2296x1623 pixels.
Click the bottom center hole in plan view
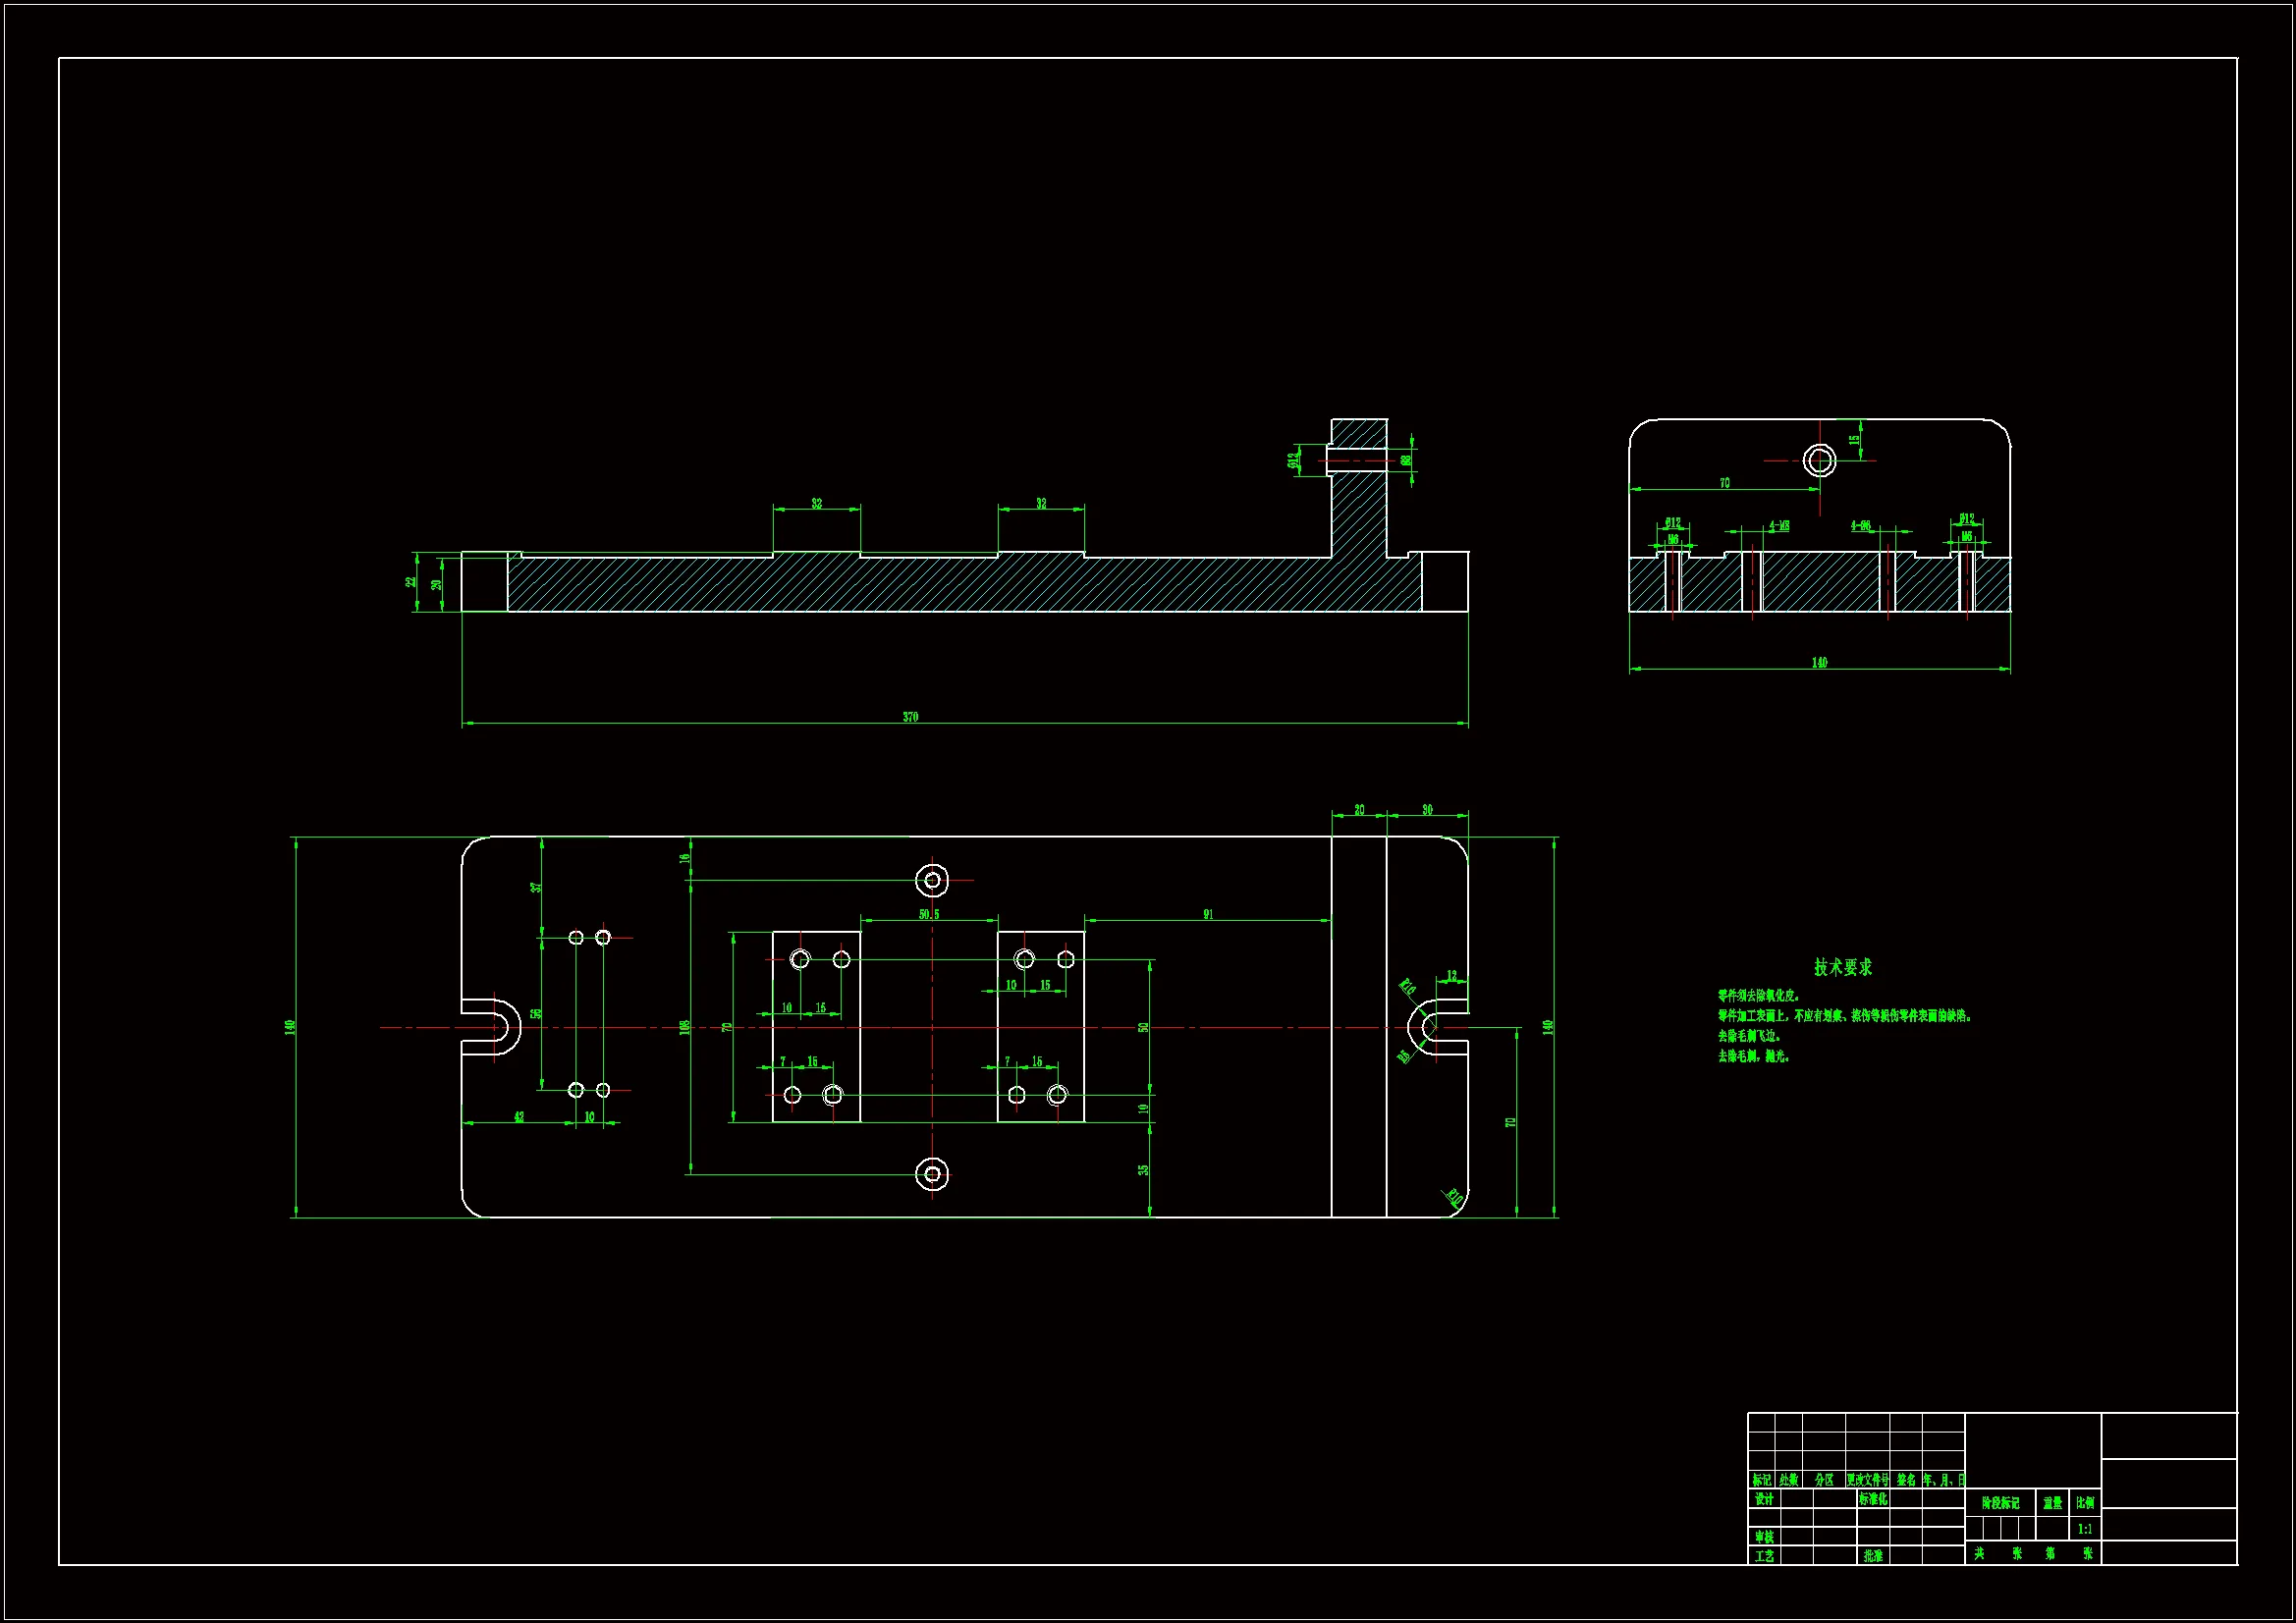click(932, 1174)
